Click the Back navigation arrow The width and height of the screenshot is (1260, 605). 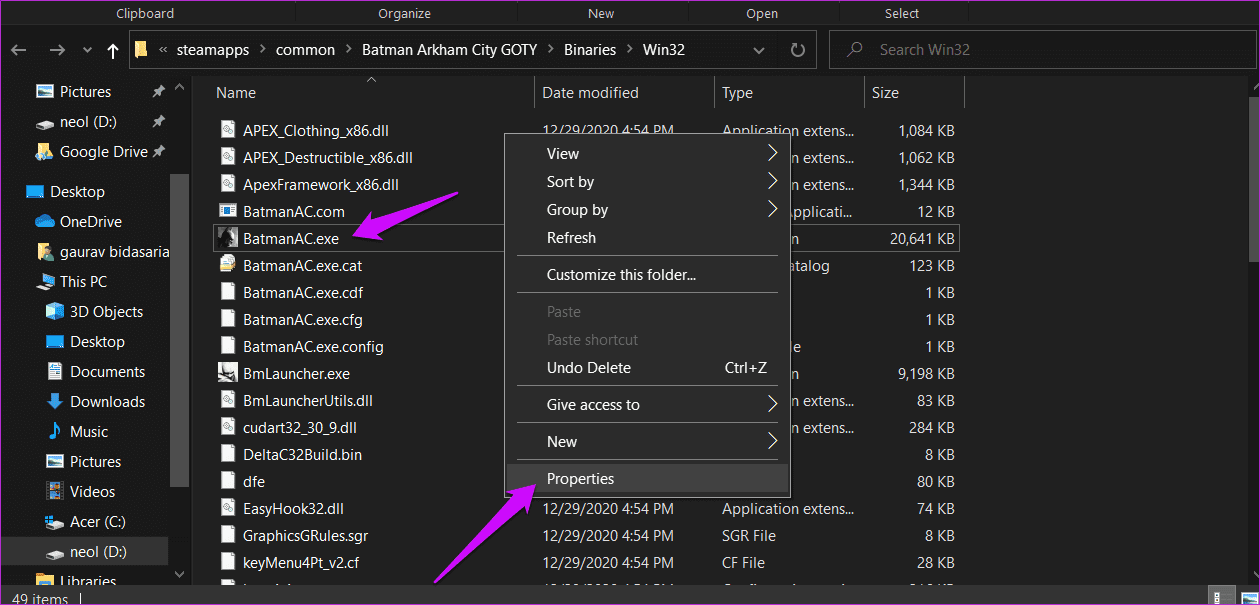pyautogui.click(x=19, y=50)
